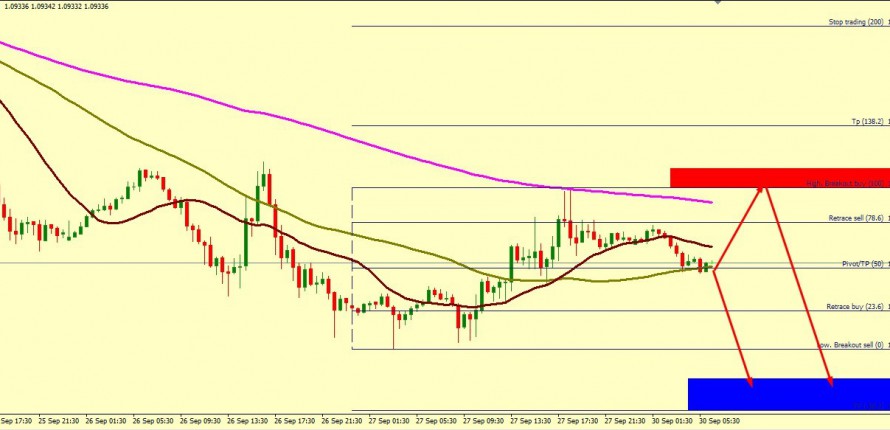Click the Stop trading (200) level label
The image size is (890, 430).
[x=856, y=22]
